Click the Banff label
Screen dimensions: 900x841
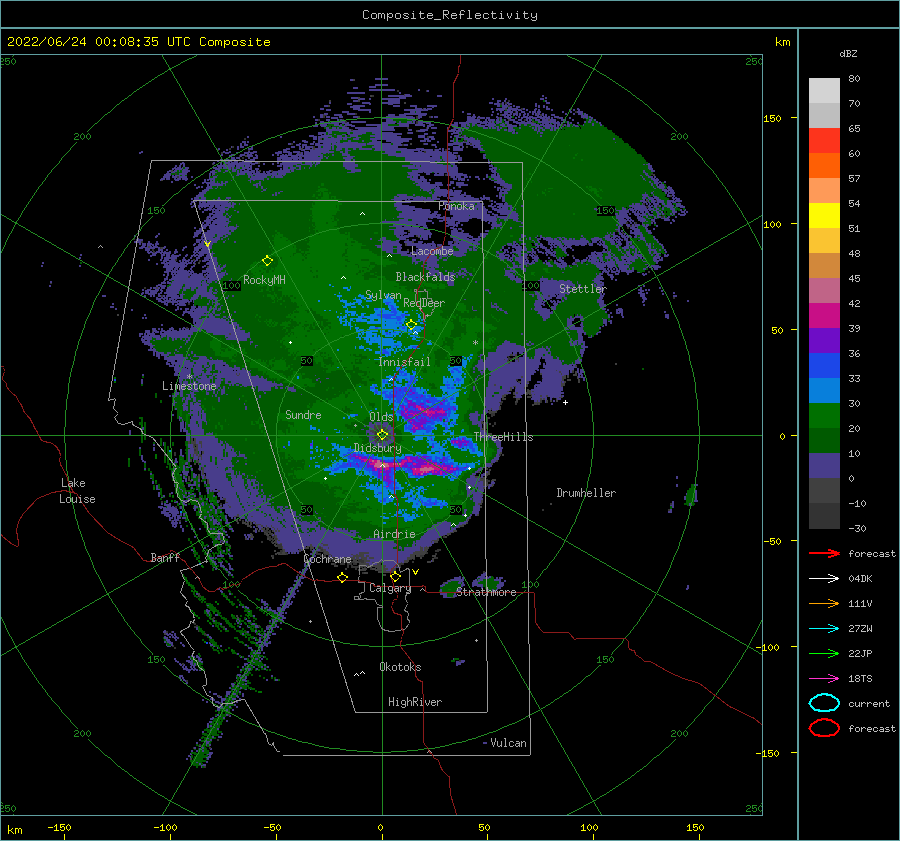(165, 558)
